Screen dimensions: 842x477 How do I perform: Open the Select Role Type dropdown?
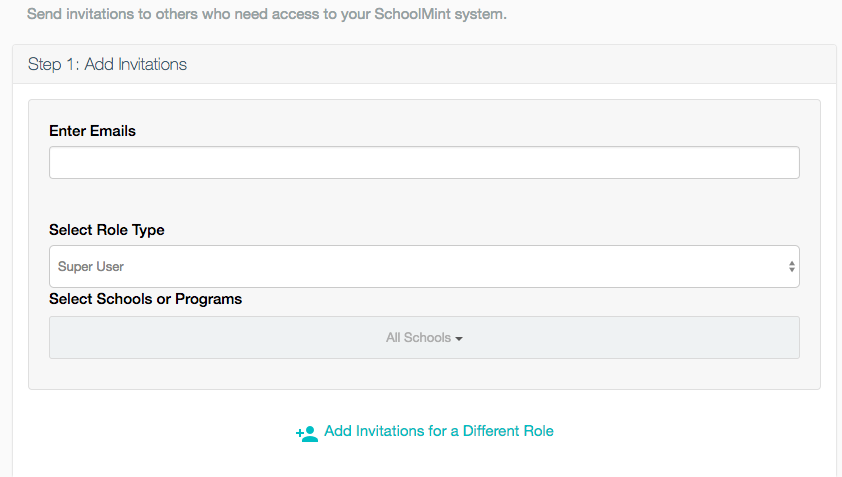coord(424,266)
